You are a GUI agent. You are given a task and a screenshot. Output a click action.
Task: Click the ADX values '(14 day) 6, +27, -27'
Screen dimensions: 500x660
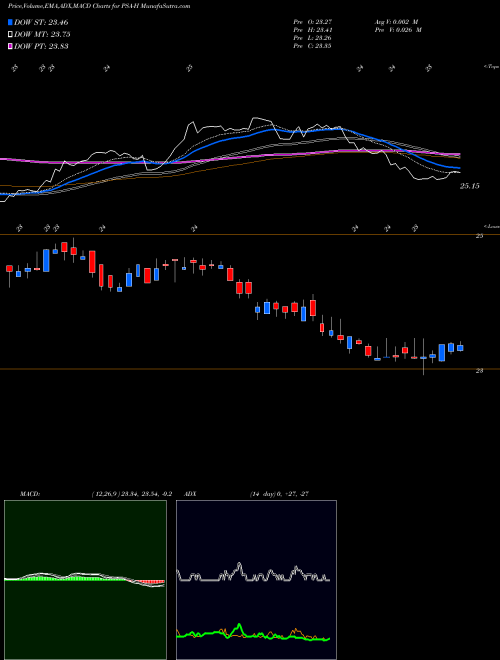(279, 494)
